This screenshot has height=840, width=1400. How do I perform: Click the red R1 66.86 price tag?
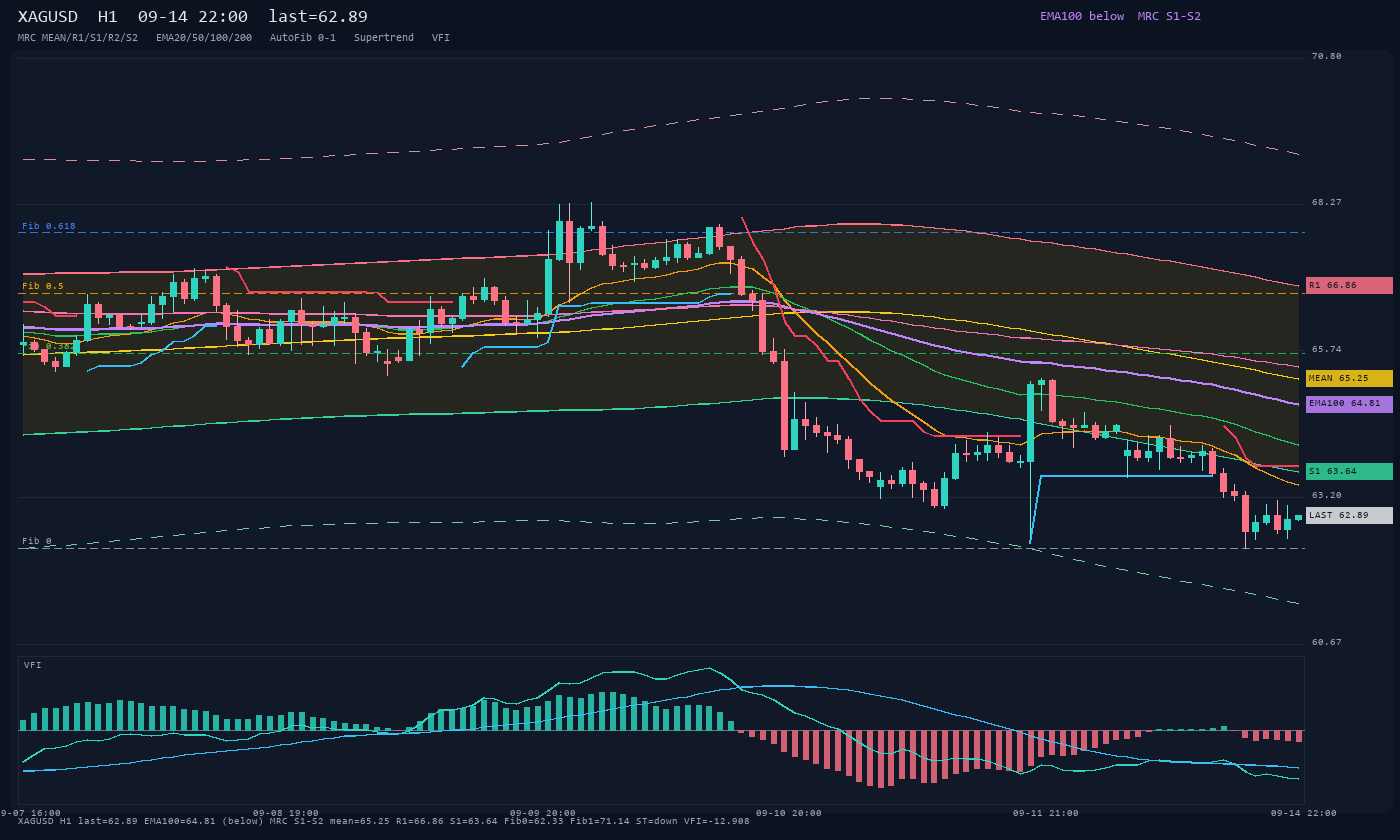[1349, 285]
